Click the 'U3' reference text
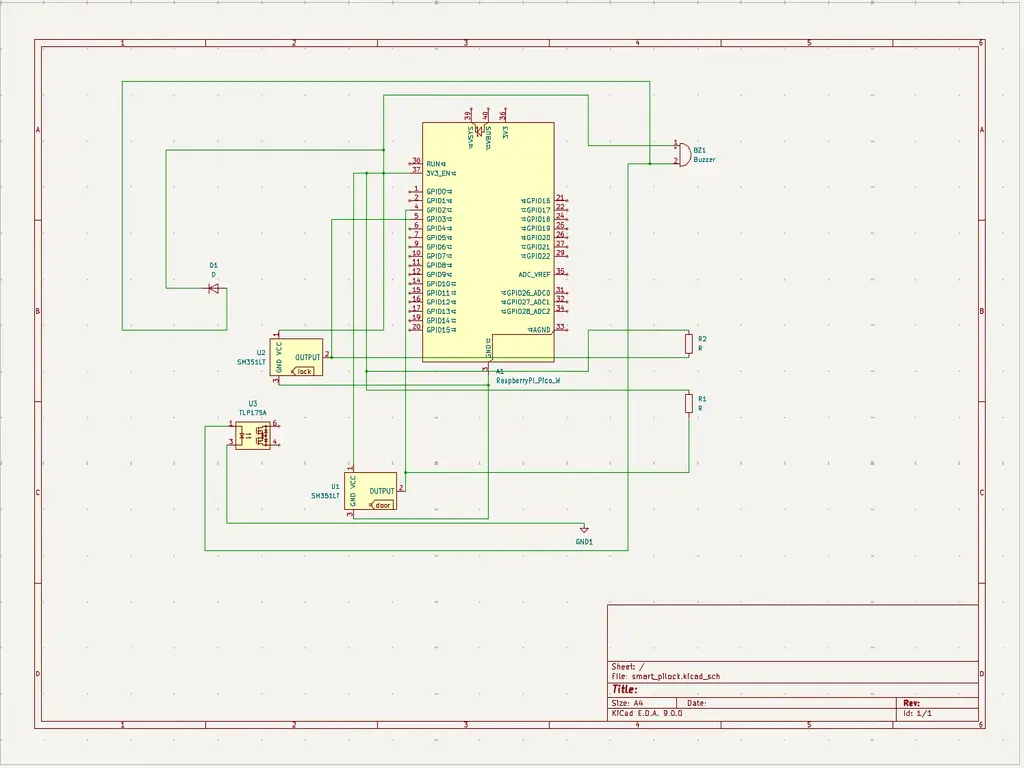Image resolution: width=1024 pixels, height=768 pixels. [x=253, y=404]
